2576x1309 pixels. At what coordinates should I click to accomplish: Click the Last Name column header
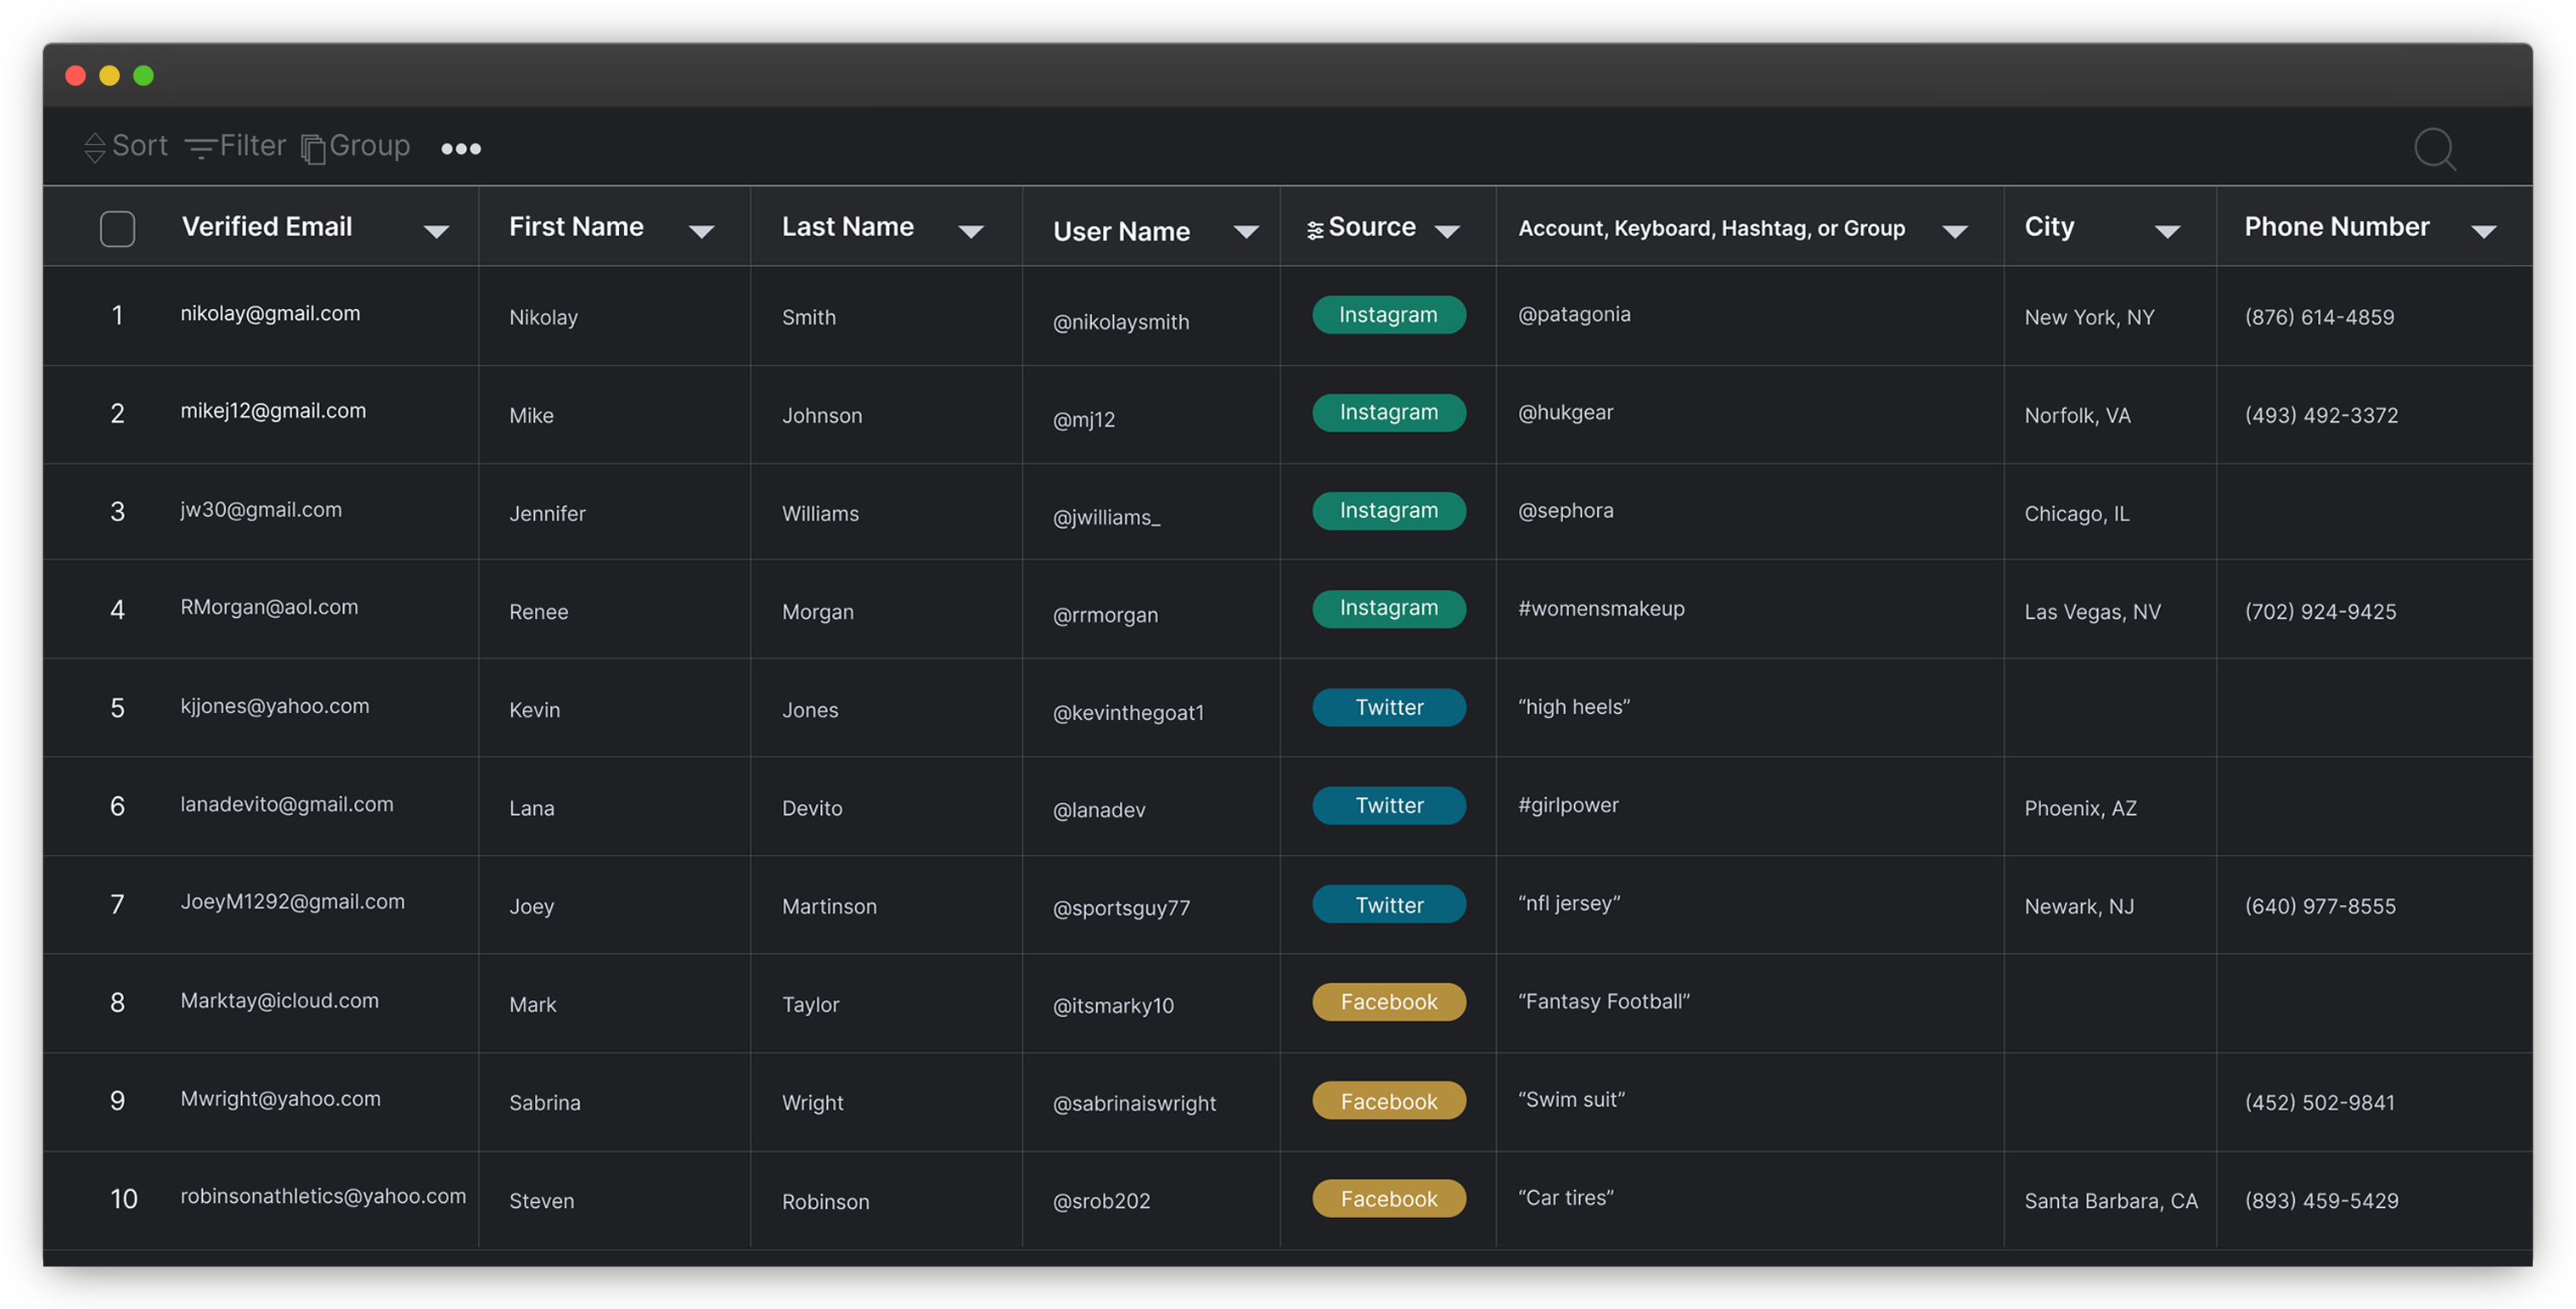tap(847, 227)
